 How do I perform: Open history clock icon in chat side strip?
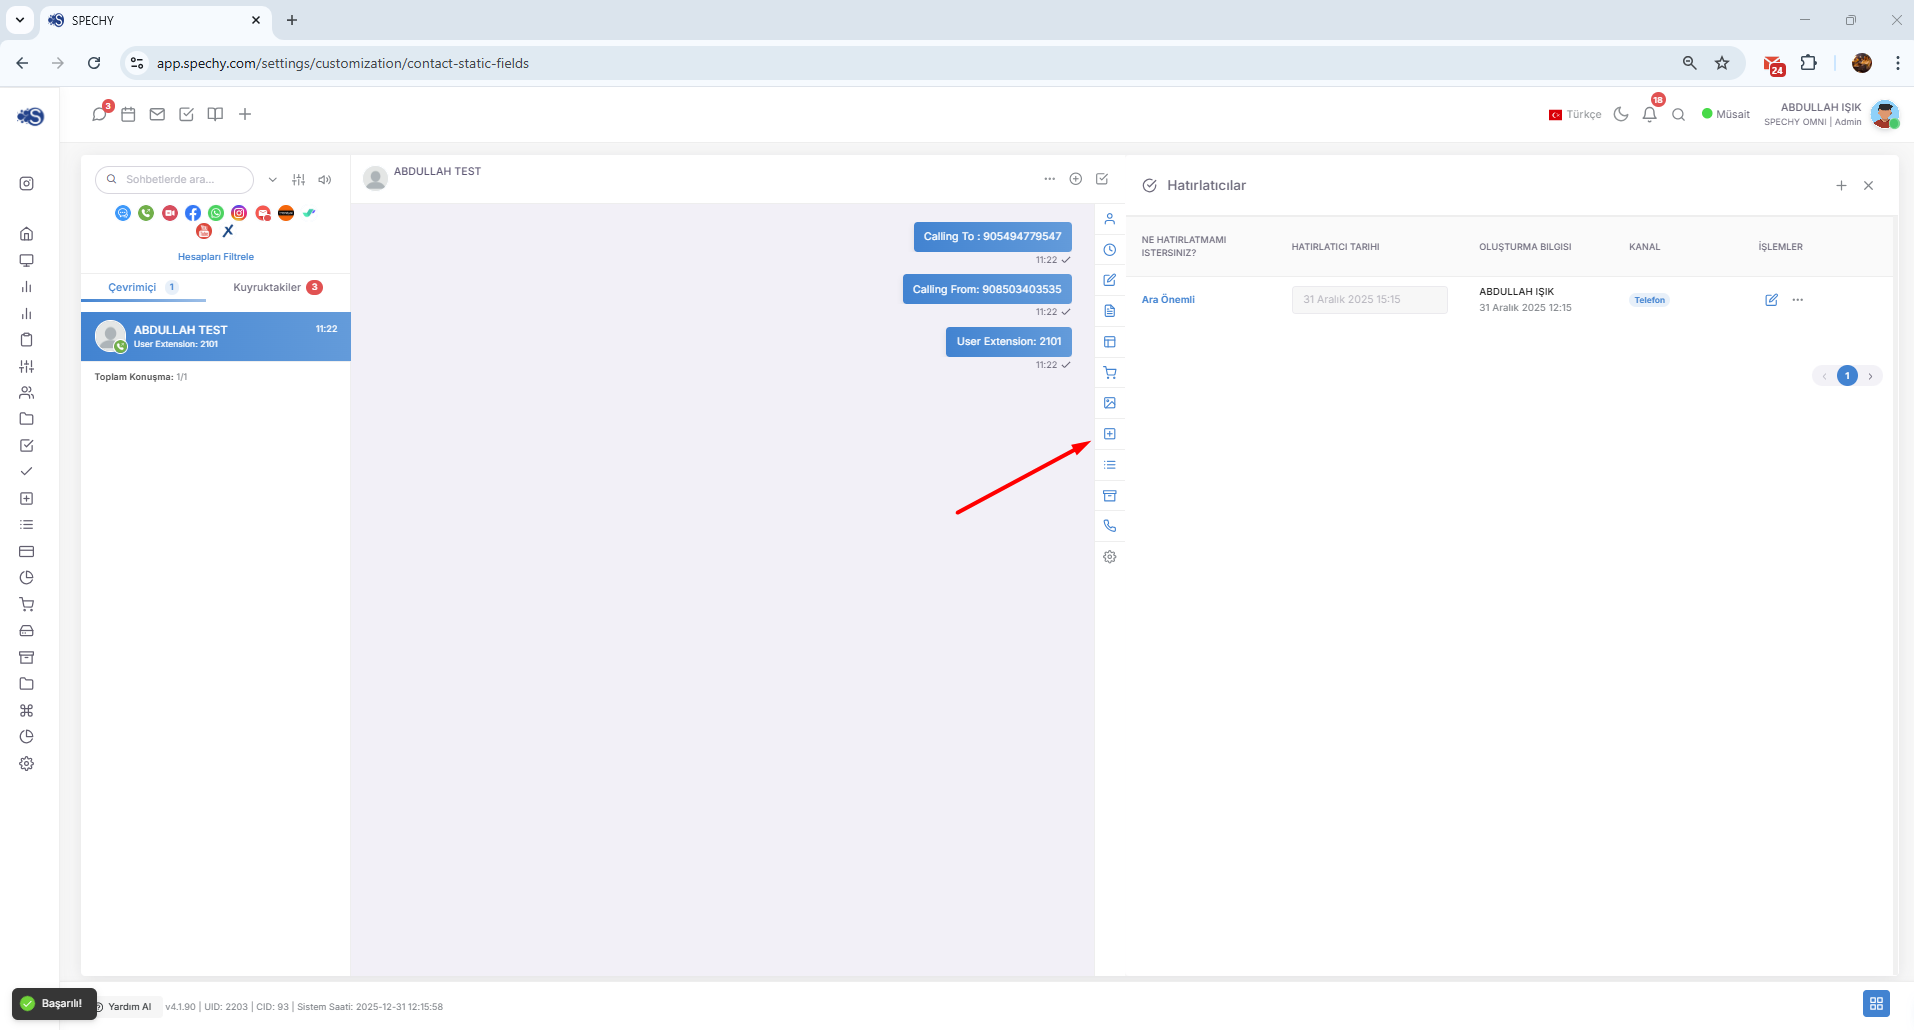1110,250
